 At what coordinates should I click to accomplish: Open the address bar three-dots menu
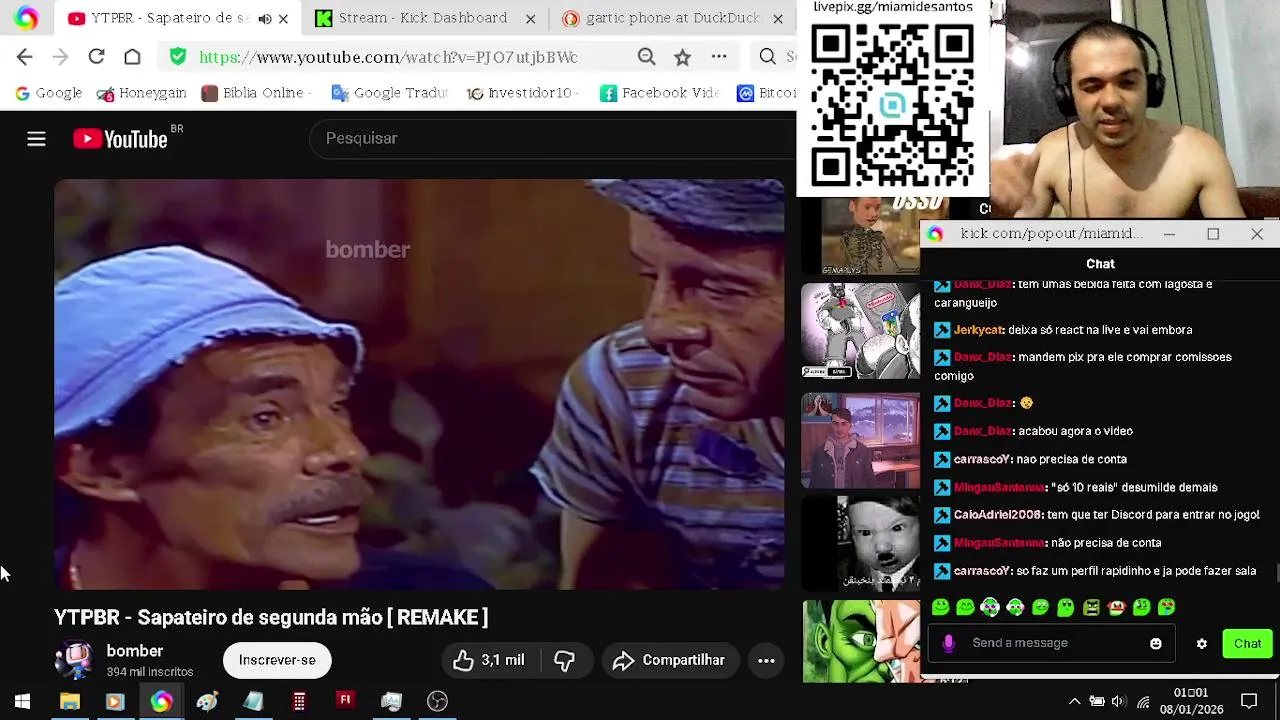[x=719, y=57]
